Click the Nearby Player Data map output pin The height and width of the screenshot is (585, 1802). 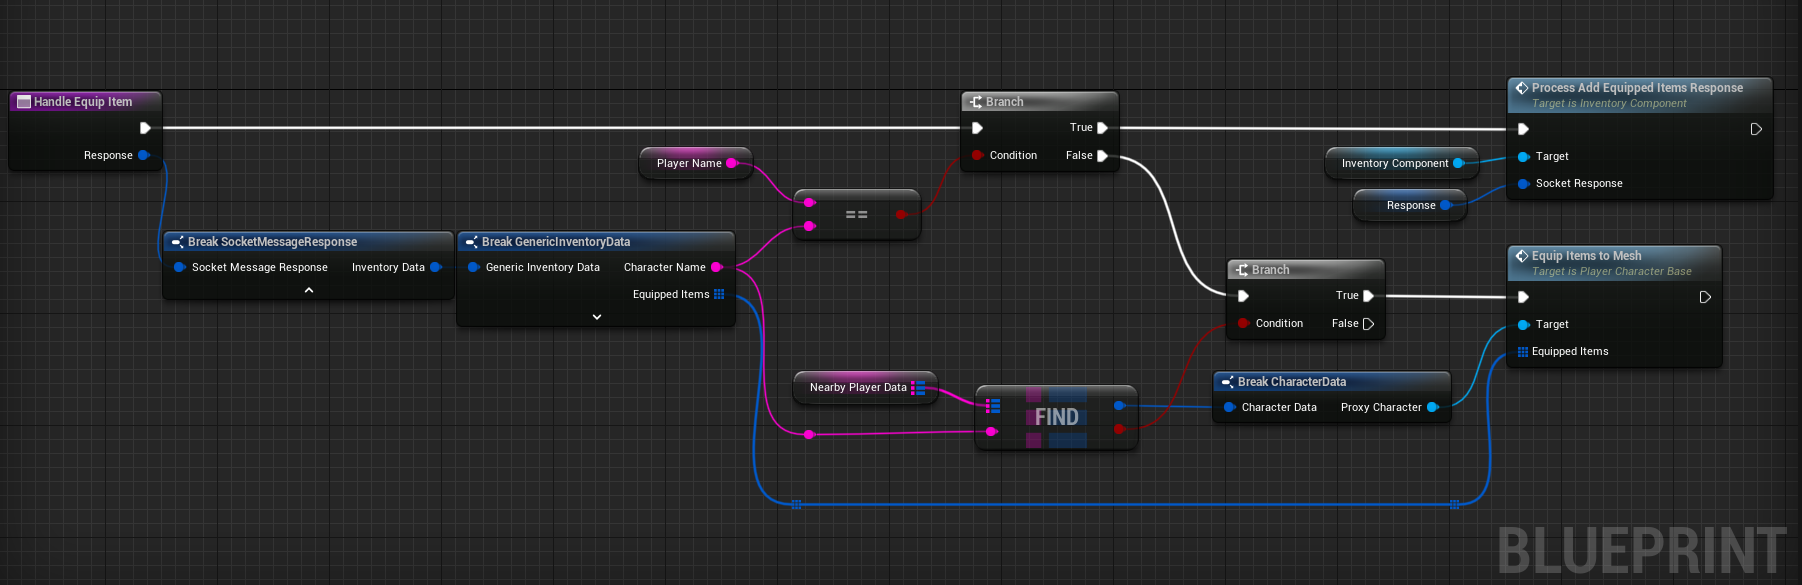click(918, 387)
